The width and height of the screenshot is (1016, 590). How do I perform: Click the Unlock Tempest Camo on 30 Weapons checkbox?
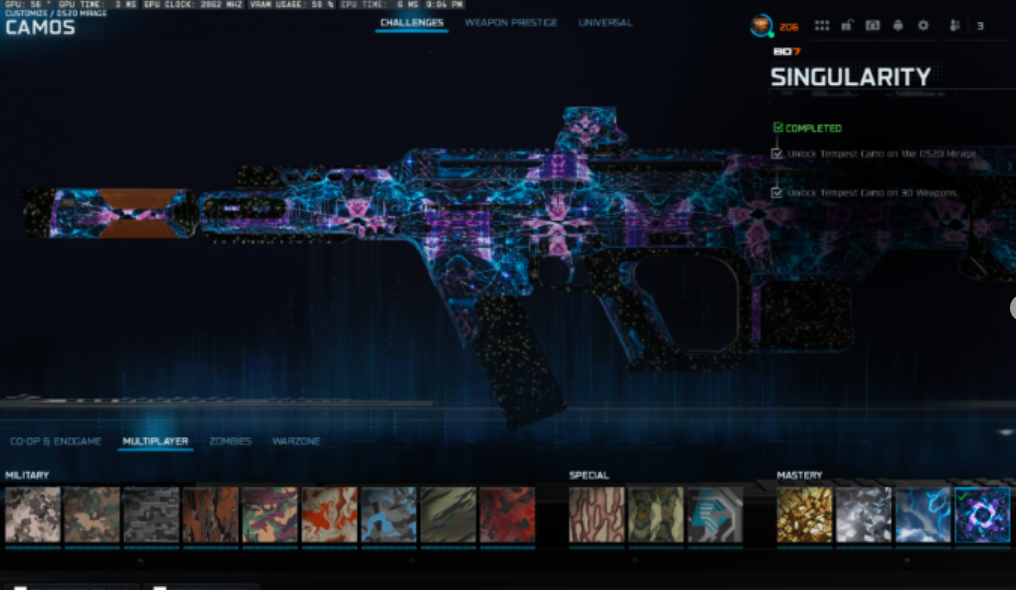(777, 192)
